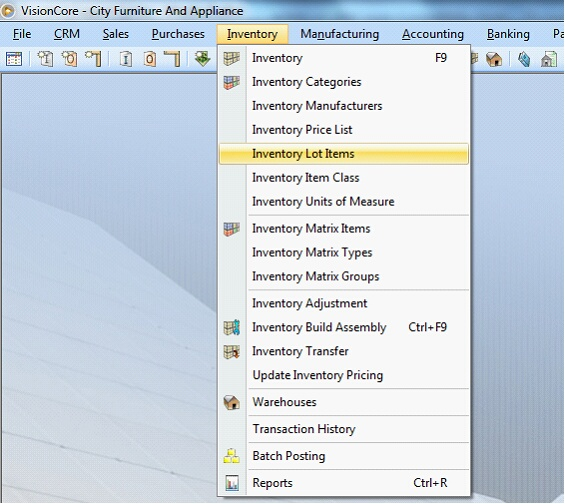Viewport: 565px width, 504px height.
Task: Open the CRM menu
Action: pyautogui.click(x=67, y=34)
